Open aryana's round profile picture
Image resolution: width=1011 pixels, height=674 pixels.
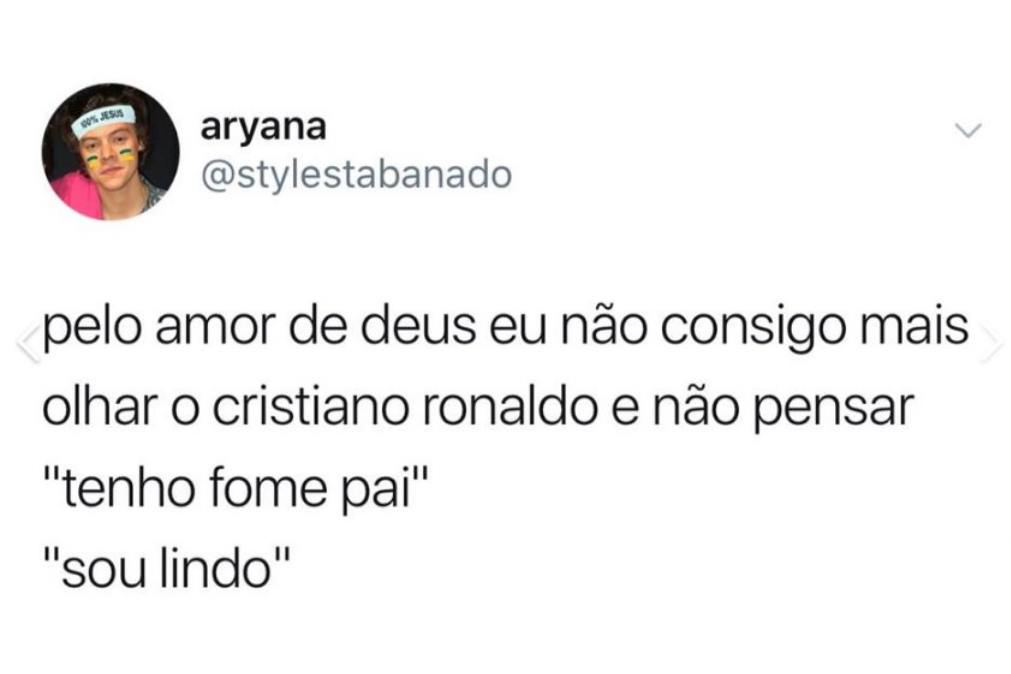tap(111, 152)
